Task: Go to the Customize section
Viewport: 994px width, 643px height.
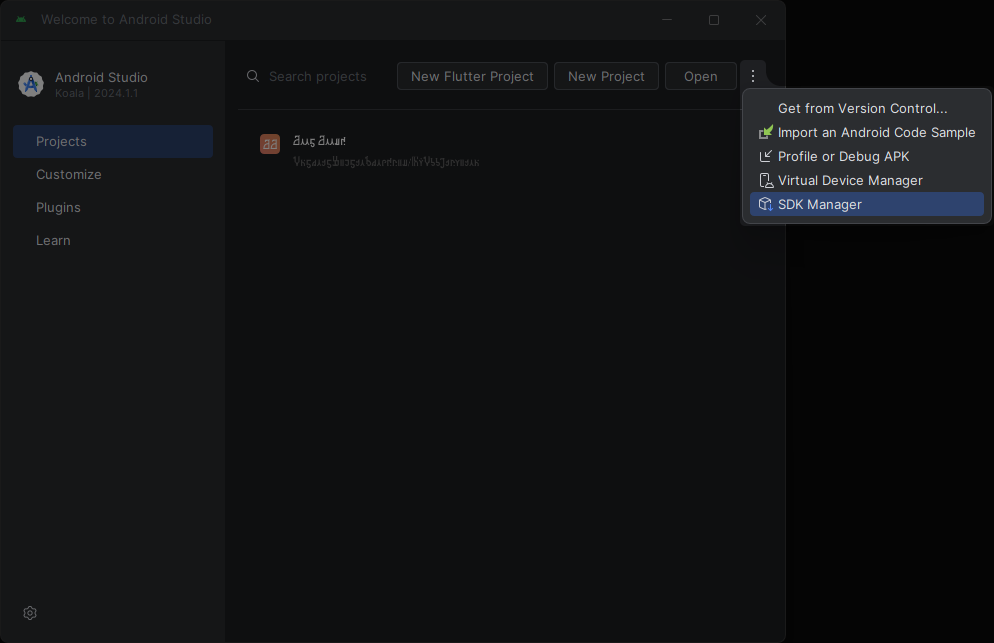Action: tap(113, 174)
